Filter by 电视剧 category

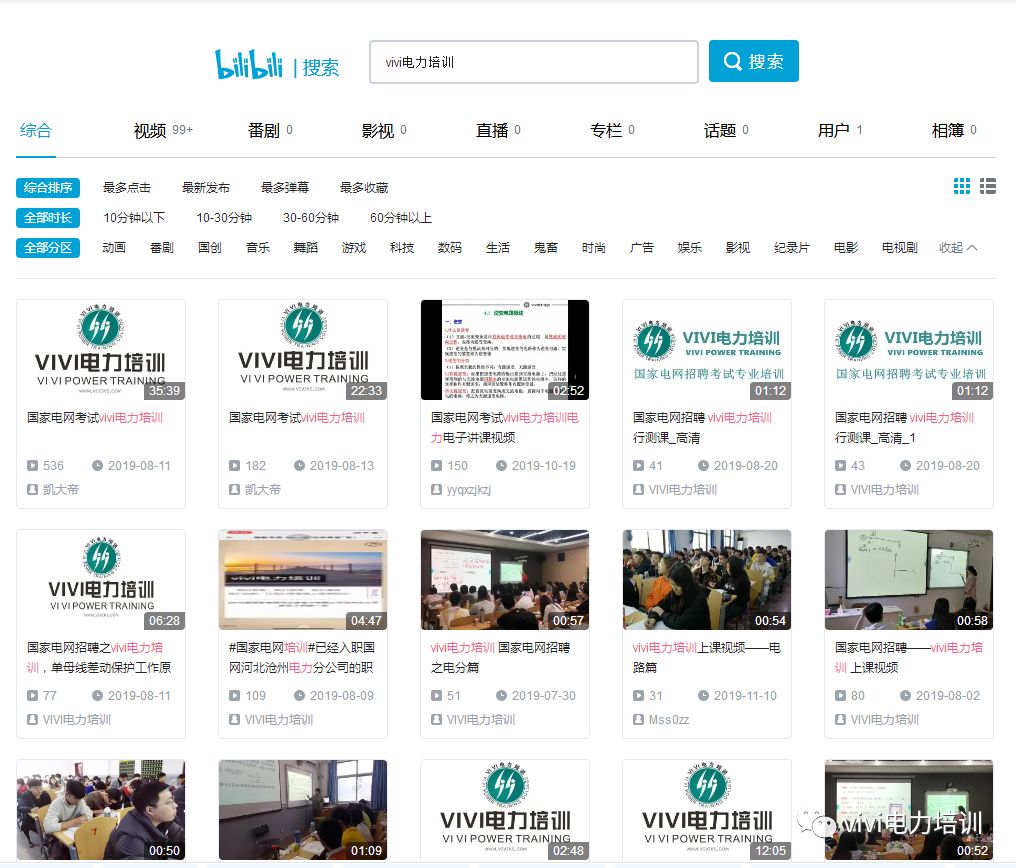point(899,247)
